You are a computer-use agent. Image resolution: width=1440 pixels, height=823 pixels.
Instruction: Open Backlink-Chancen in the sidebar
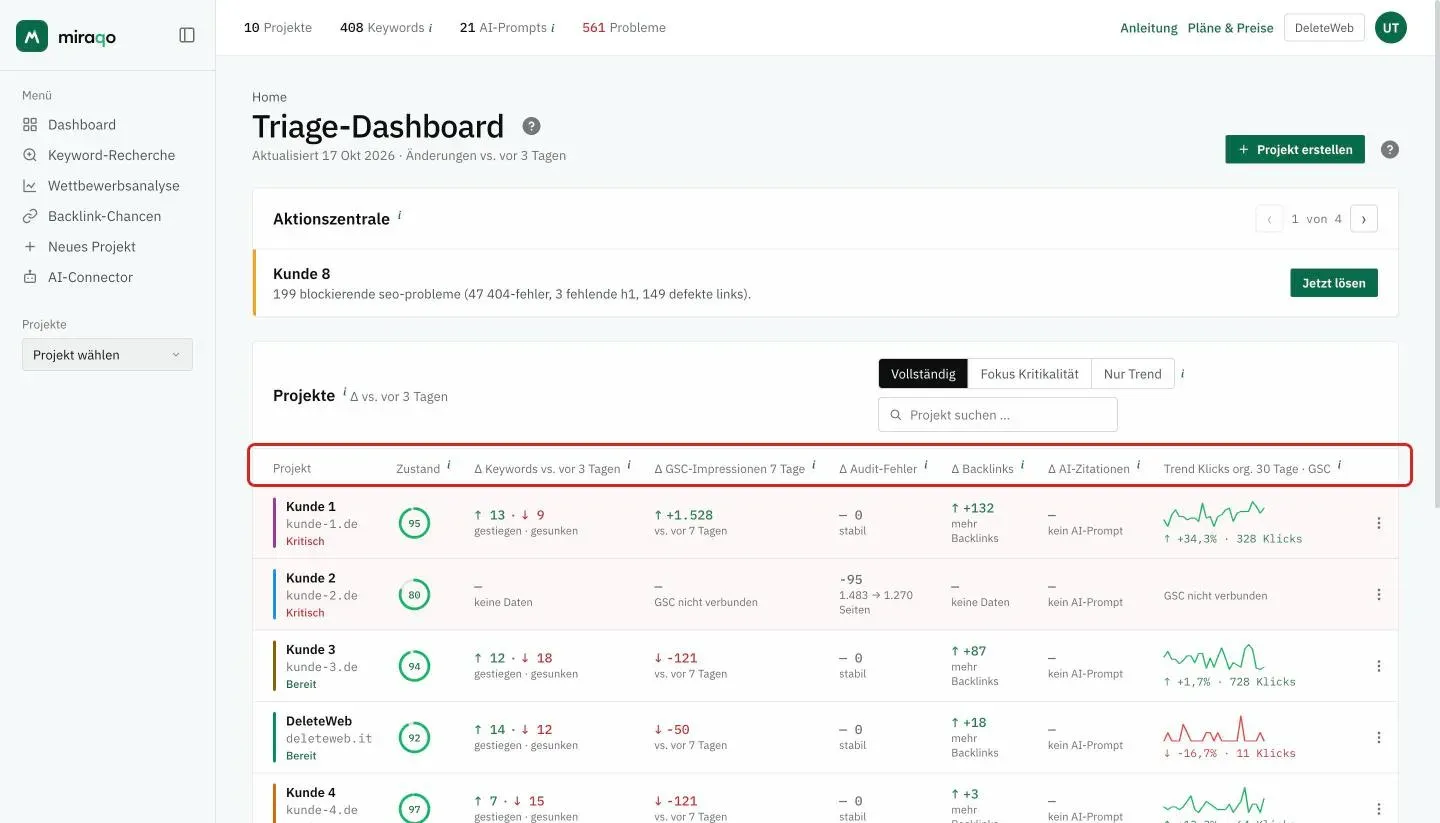point(91,216)
